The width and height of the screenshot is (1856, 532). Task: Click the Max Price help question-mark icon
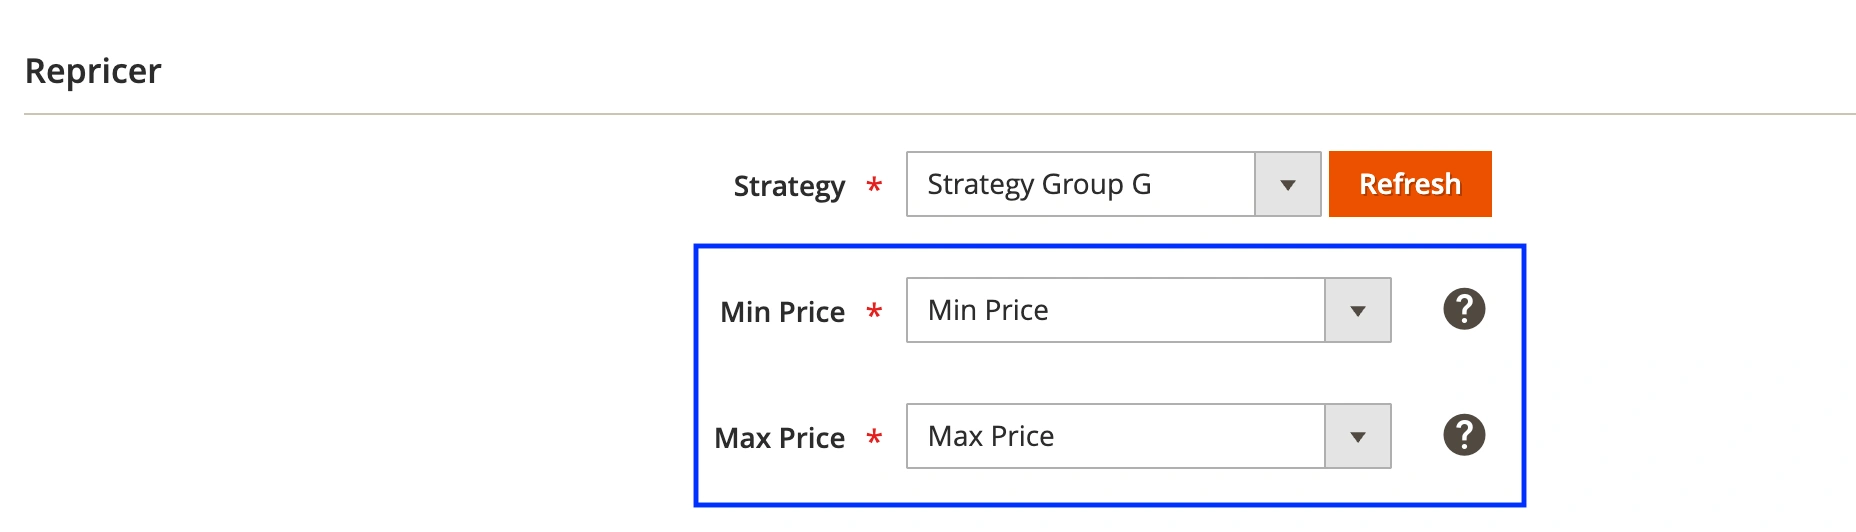(1464, 435)
